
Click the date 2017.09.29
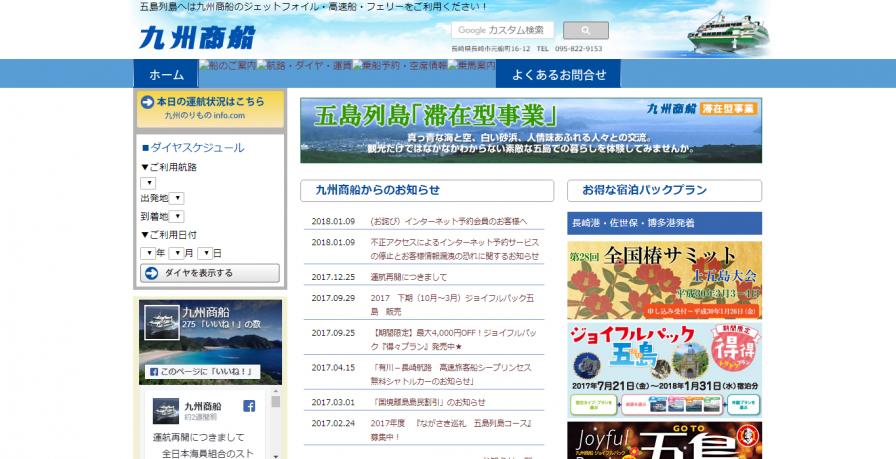333,298
